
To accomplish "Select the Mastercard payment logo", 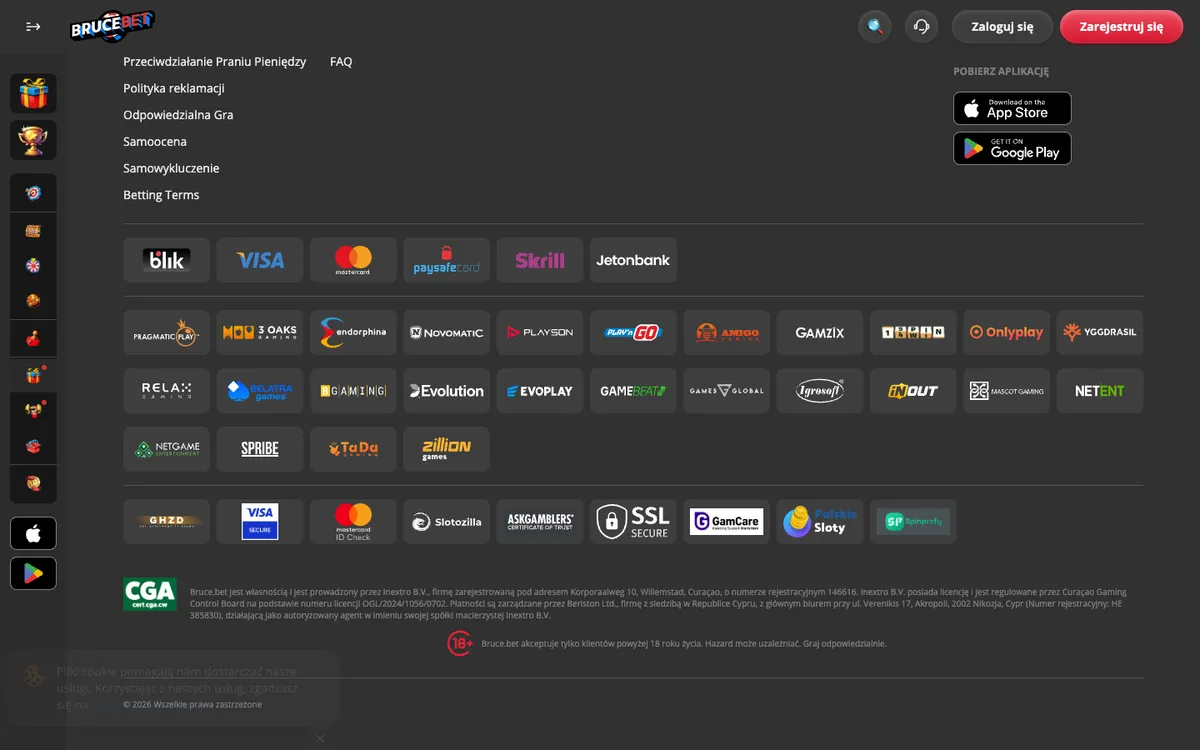I will [x=353, y=260].
